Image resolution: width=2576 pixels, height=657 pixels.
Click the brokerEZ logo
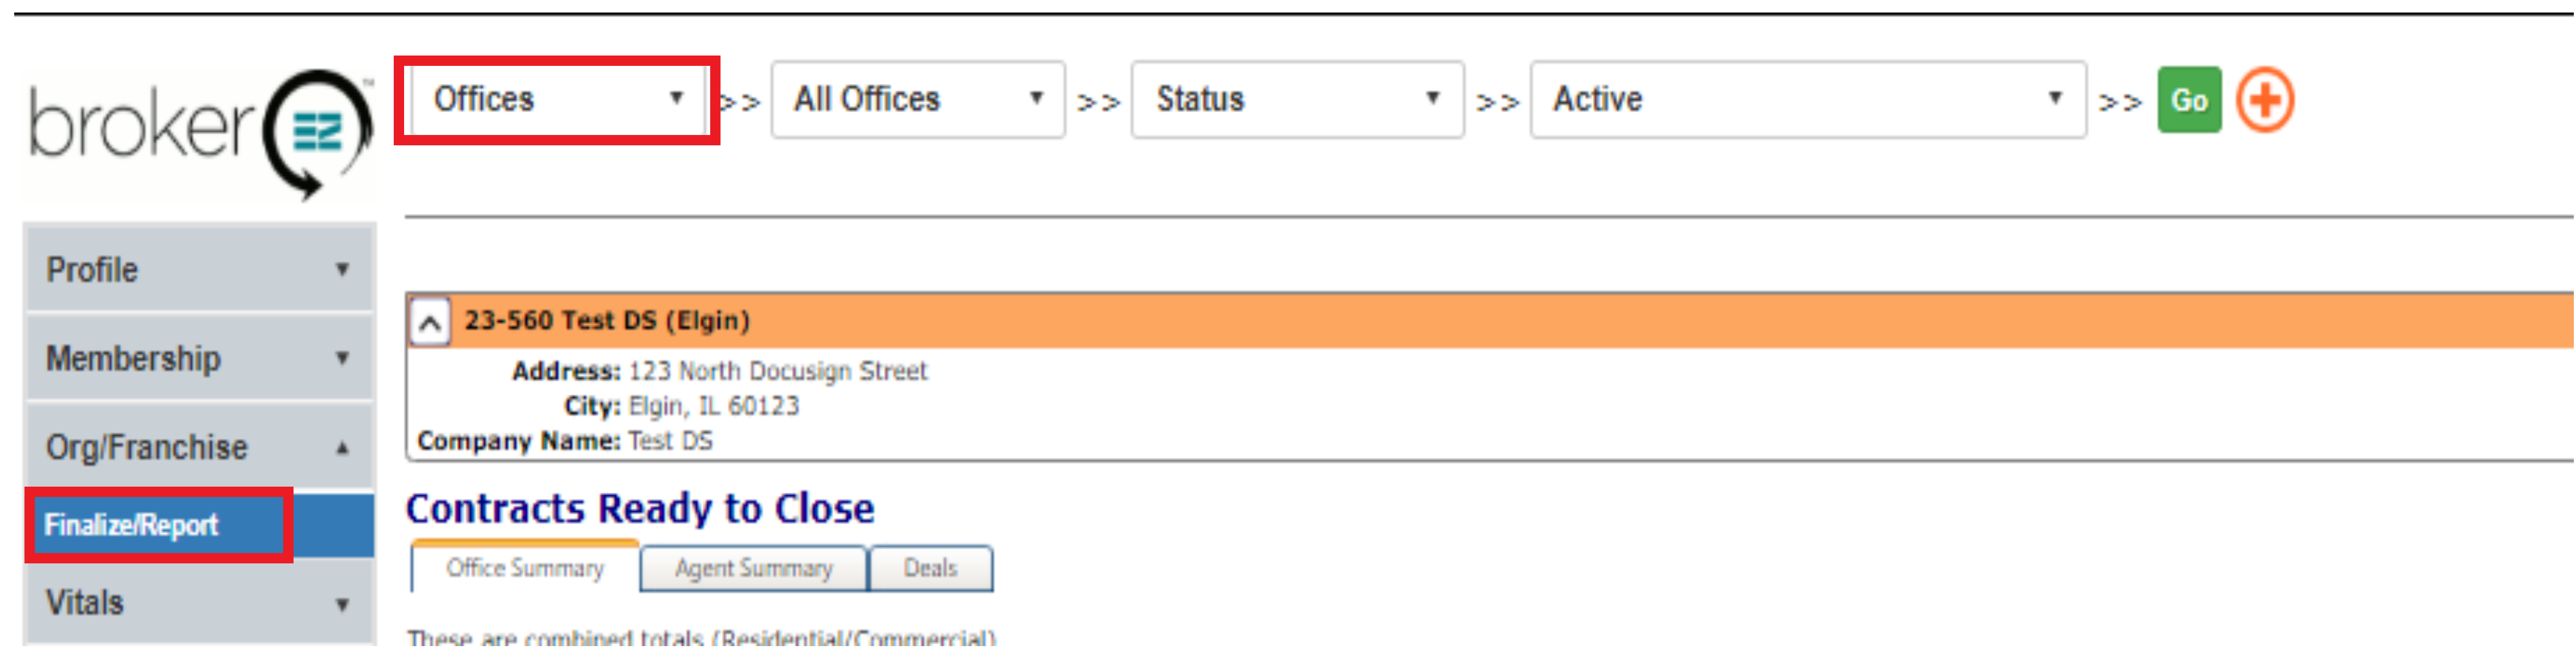[200, 130]
